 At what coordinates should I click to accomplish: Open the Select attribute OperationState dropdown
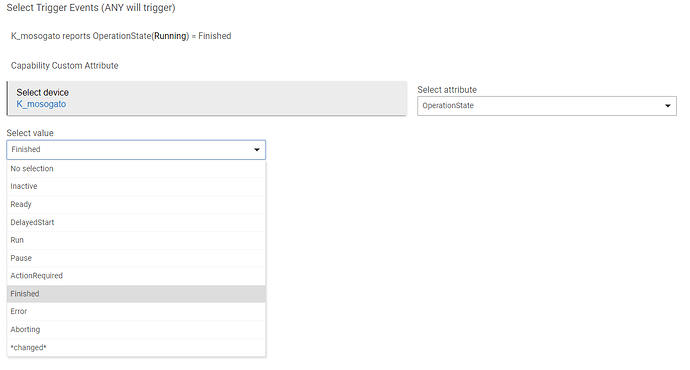[547, 106]
